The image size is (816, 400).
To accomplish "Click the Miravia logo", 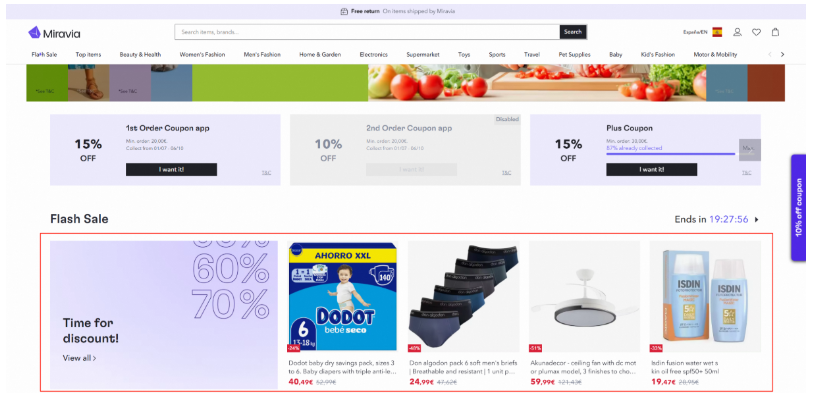I will click(54, 33).
